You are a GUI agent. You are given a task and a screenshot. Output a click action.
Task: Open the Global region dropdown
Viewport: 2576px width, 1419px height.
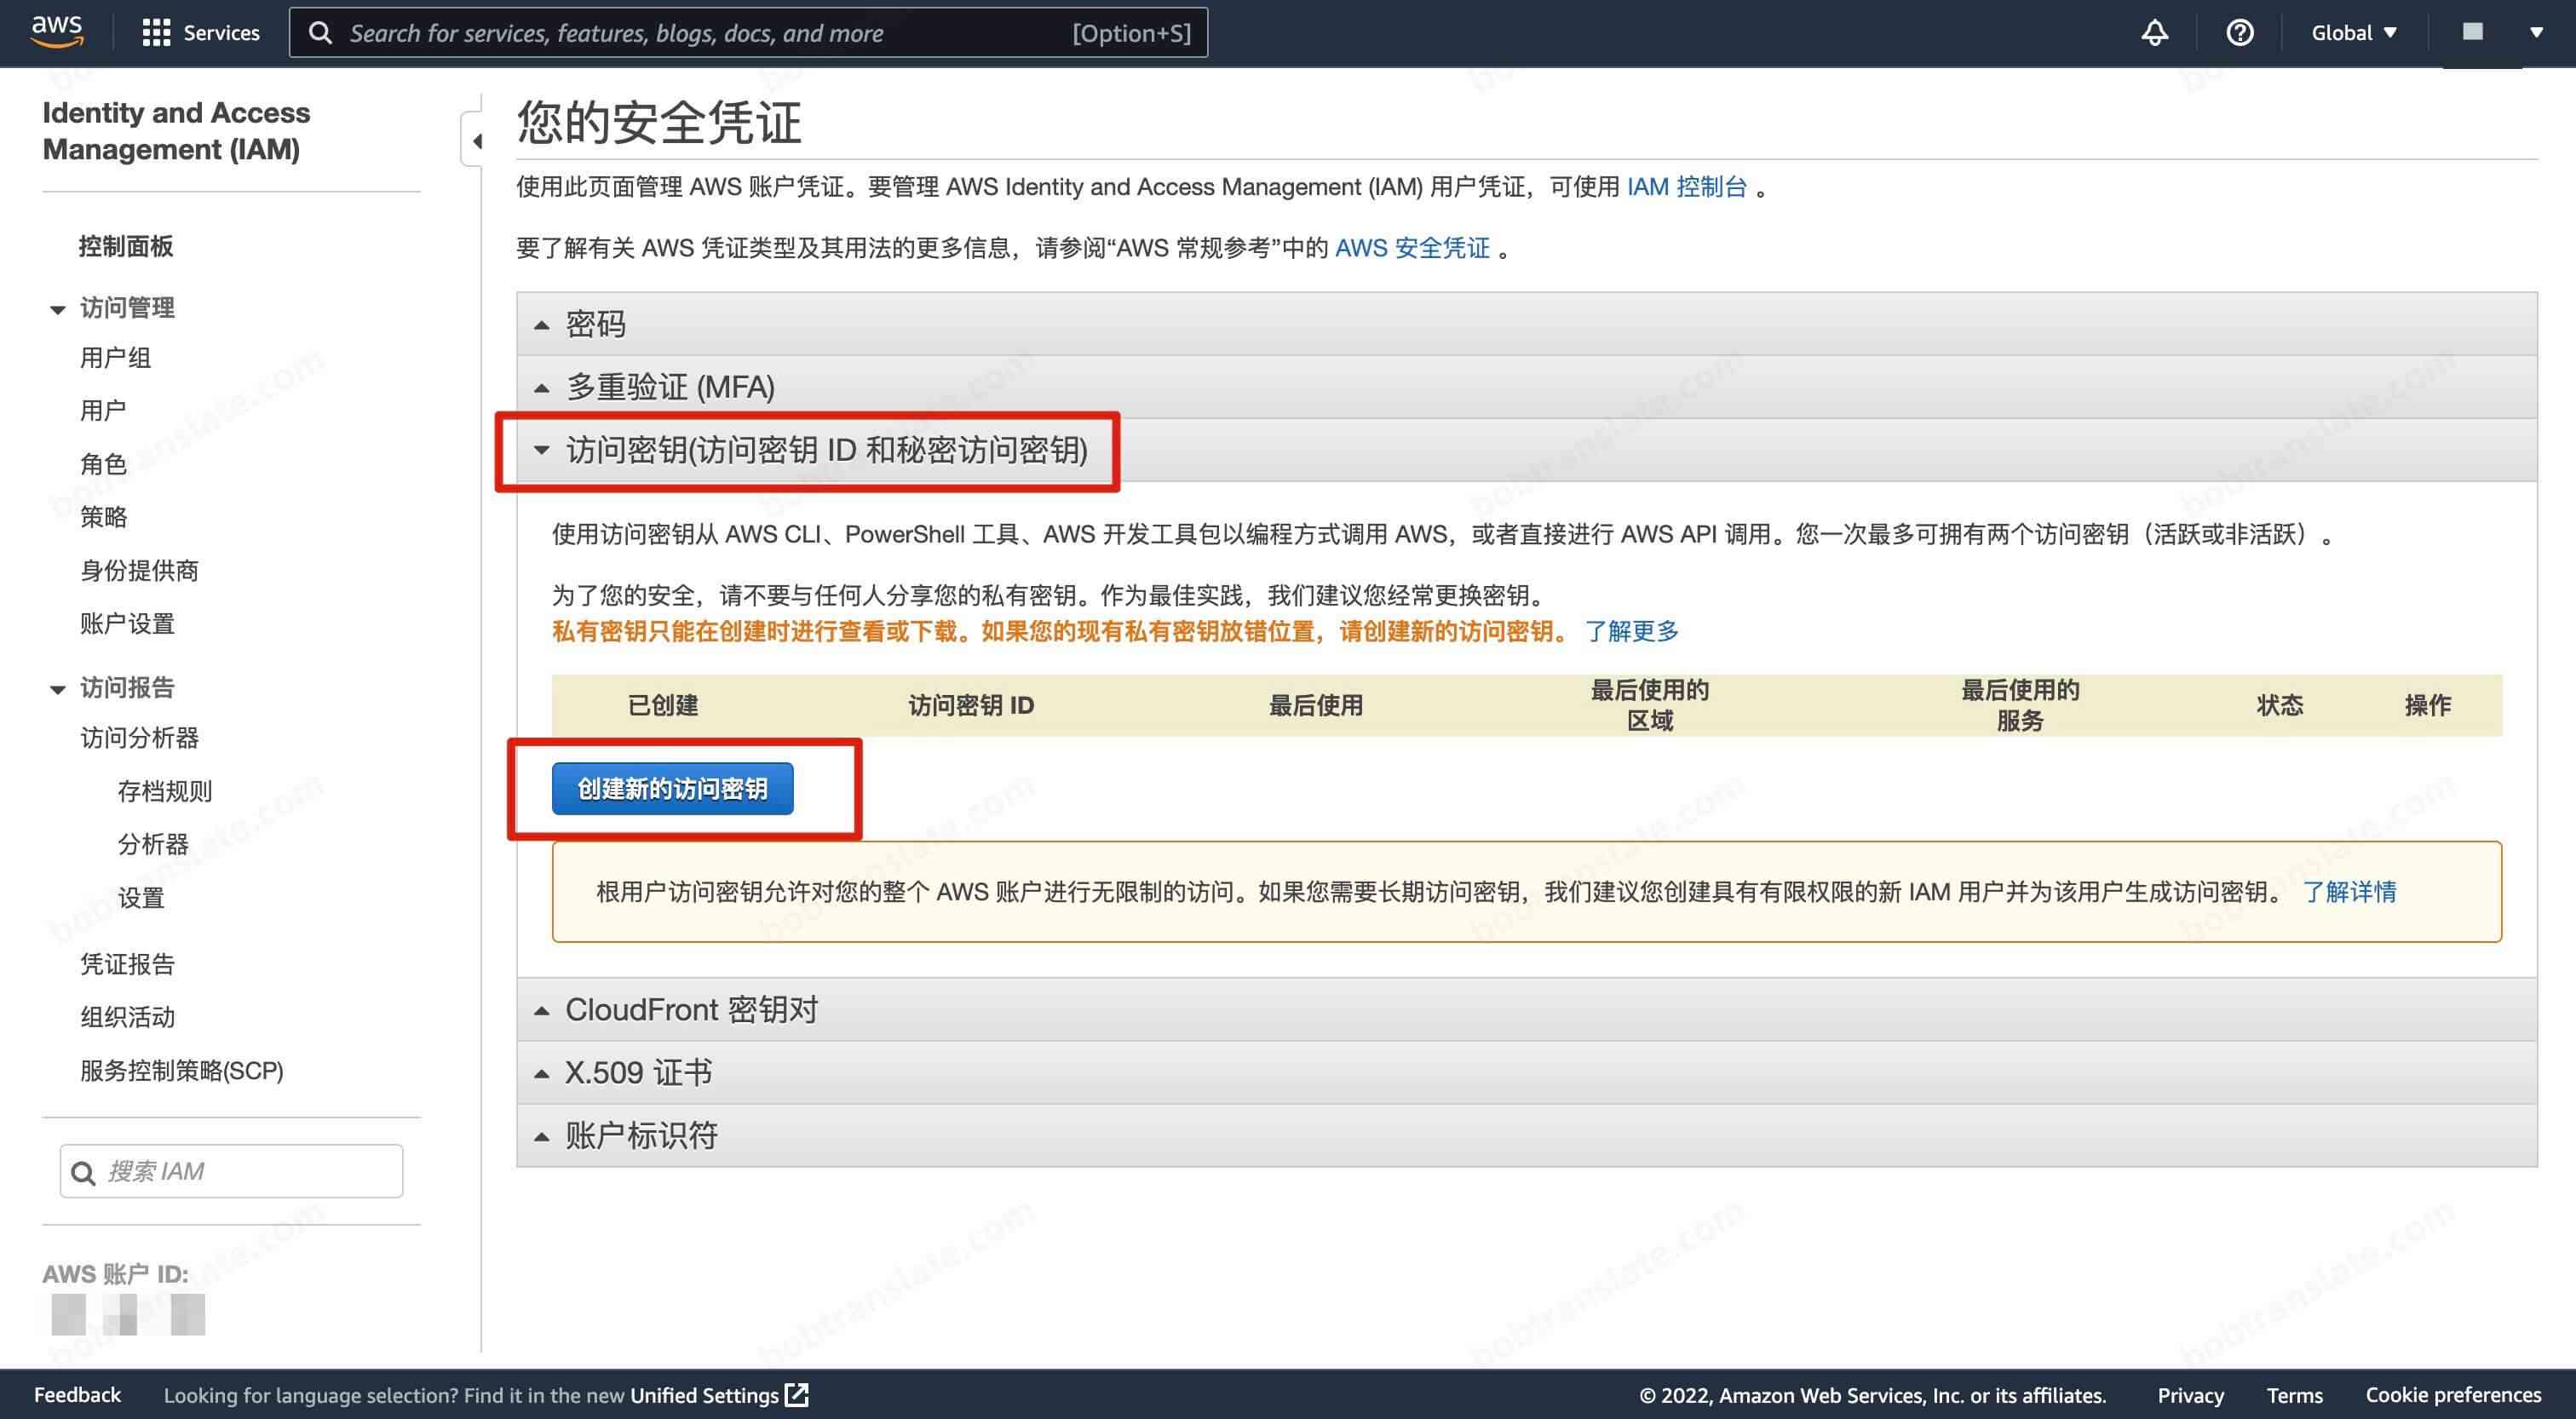(x=2354, y=33)
